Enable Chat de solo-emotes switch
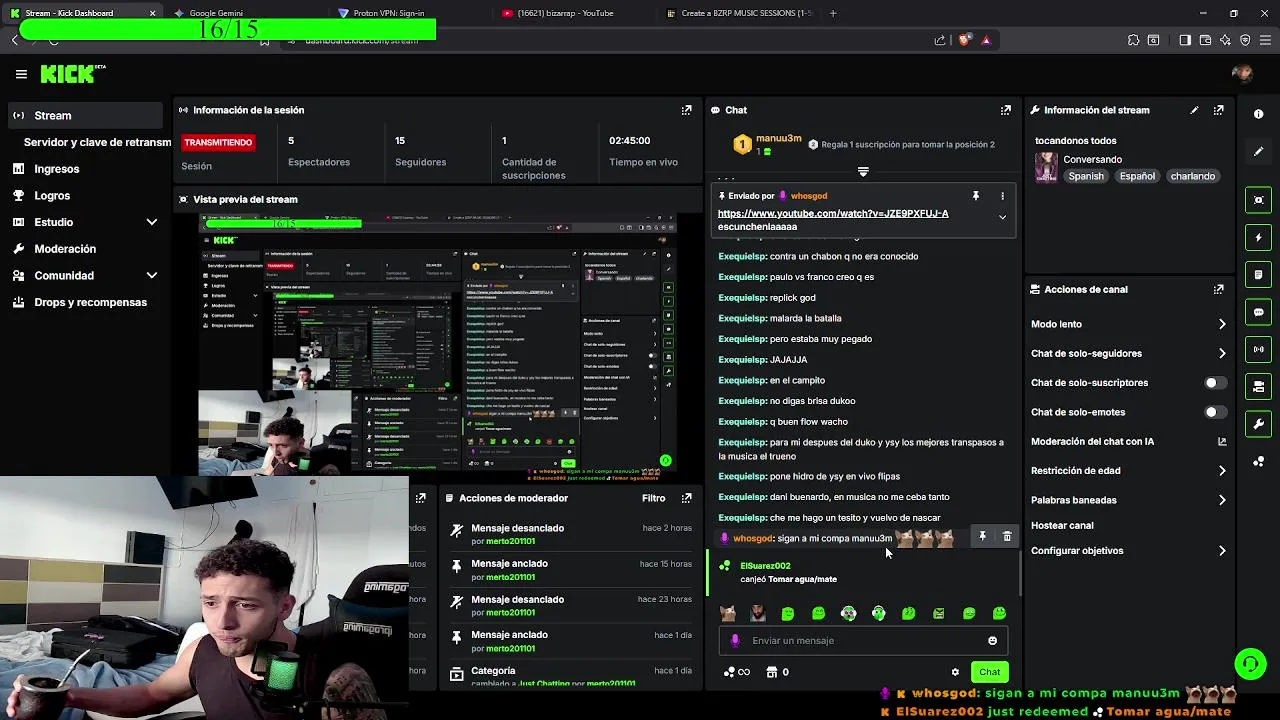The height and width of the screenshot is (720, 1280). 1215,412
